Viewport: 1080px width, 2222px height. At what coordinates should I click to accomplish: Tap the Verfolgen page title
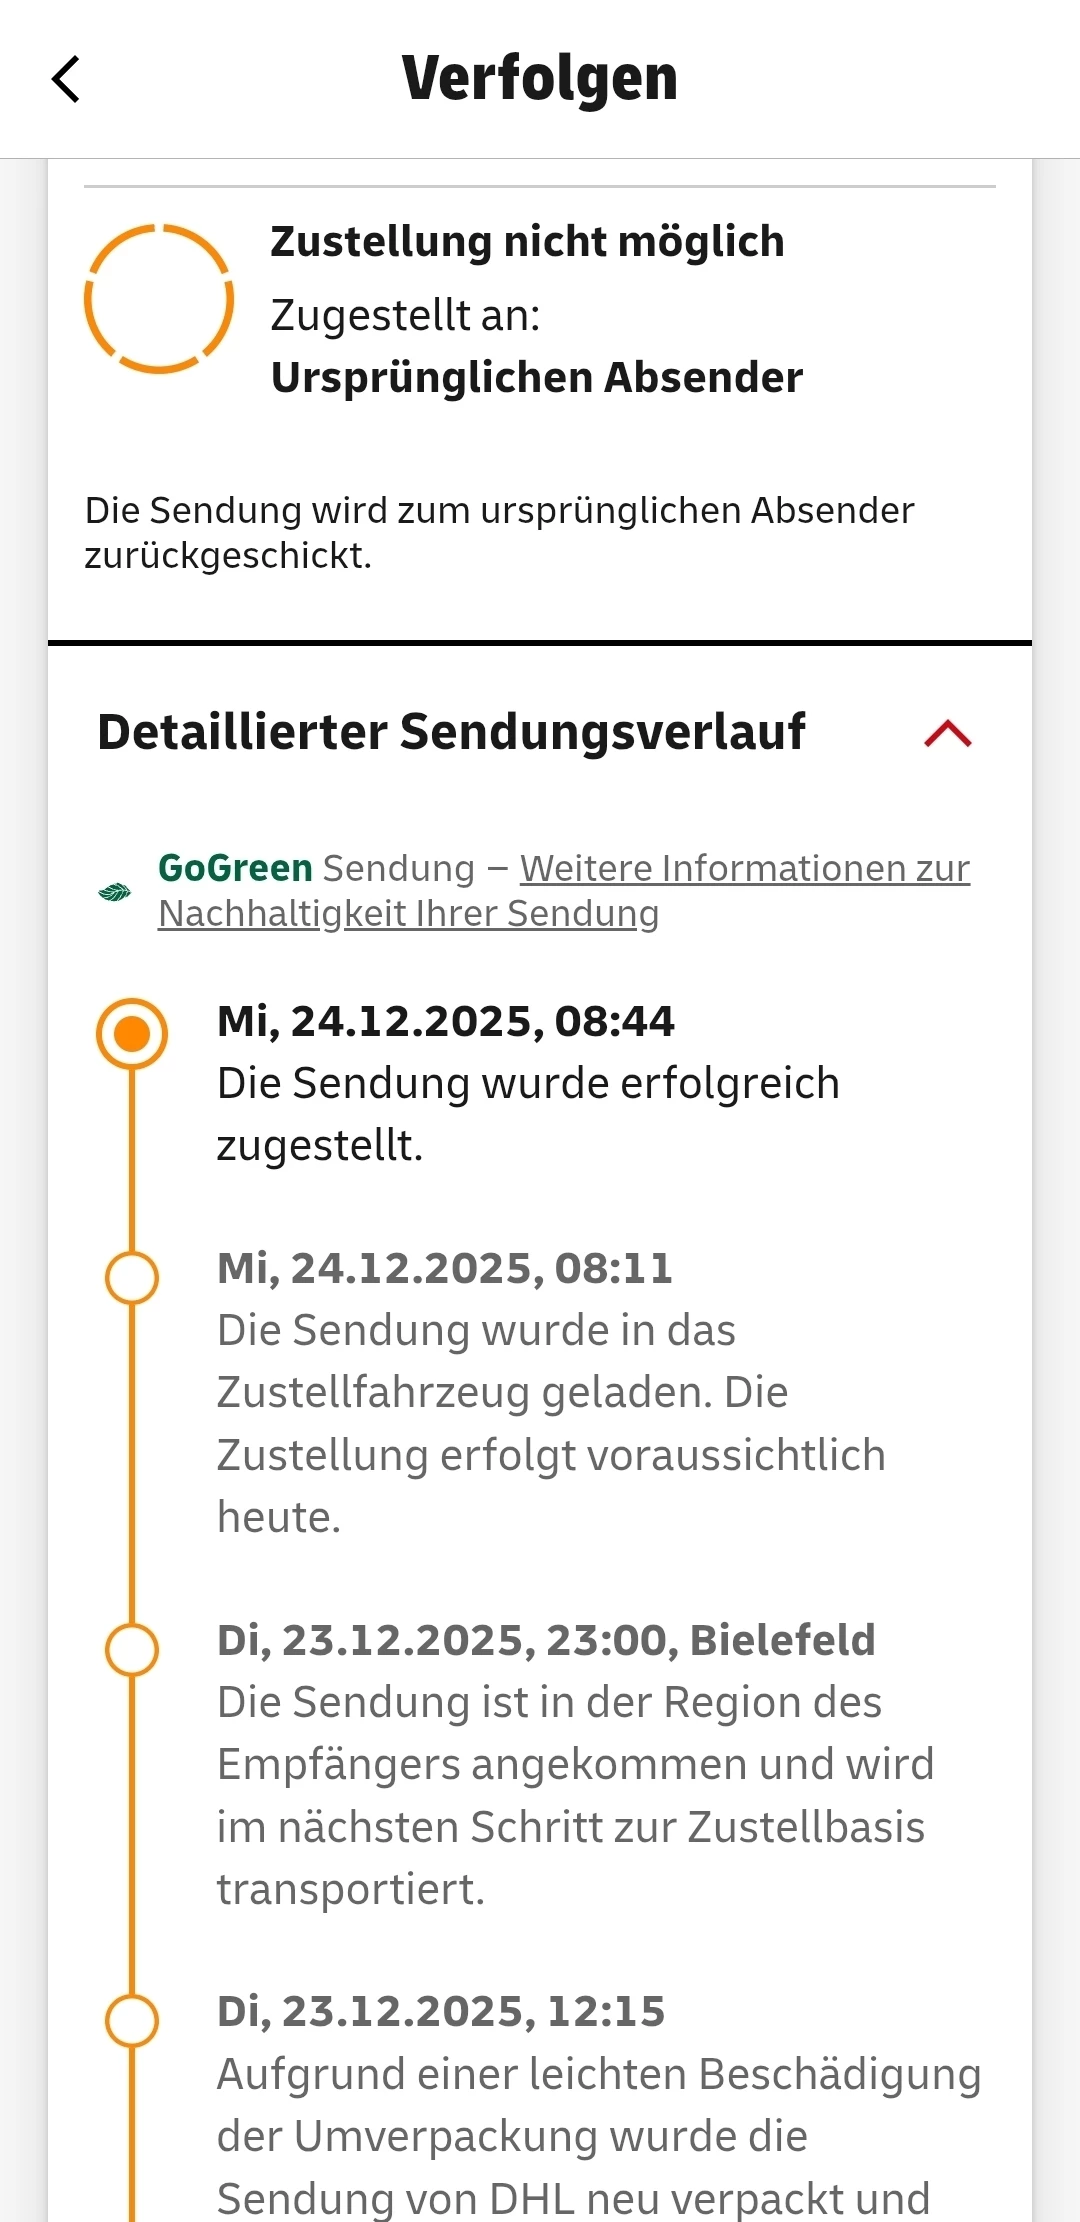pos(540,79)
